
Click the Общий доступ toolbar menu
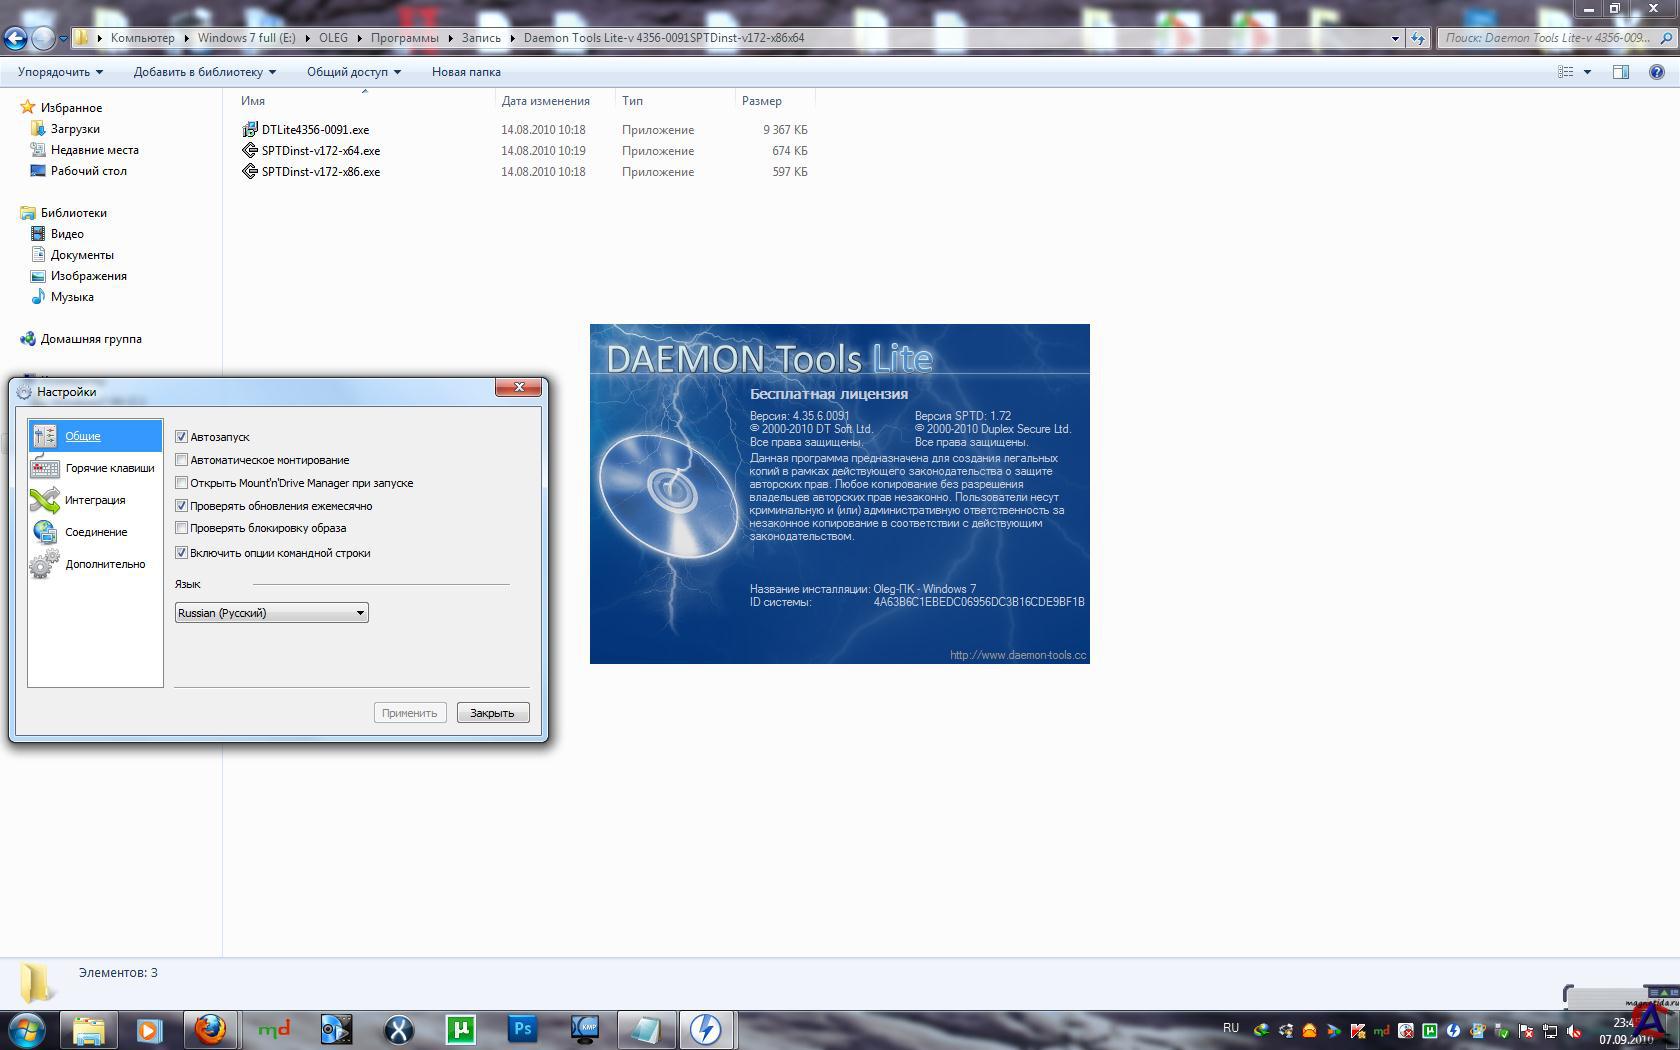click(353, 72)
